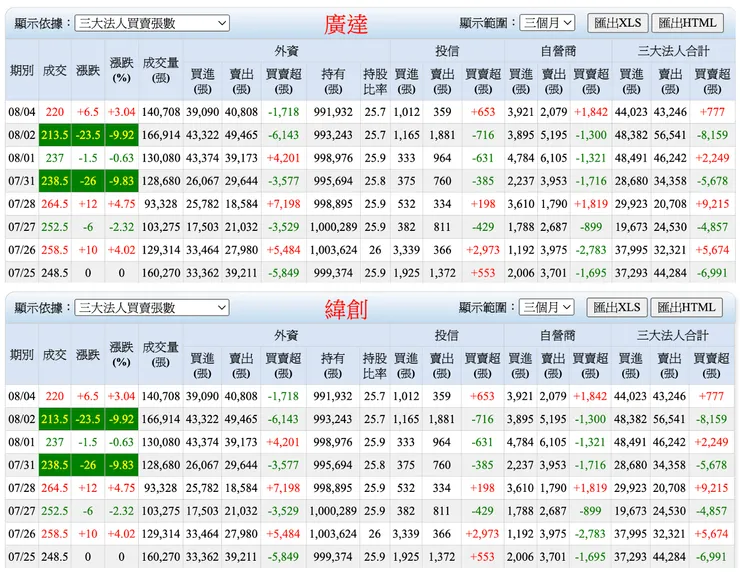Open 顯示範圍 三個月 dropdown in 緯創 panel
740x572 pixels.
click(x=547, y=307)
